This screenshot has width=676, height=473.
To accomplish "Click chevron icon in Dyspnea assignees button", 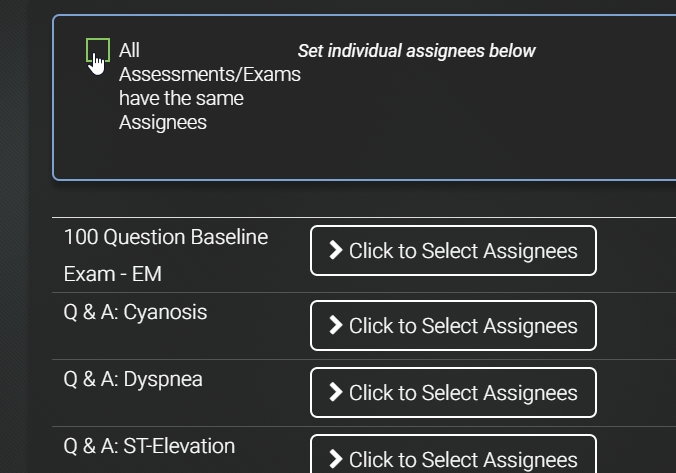I will coord(335,392).
